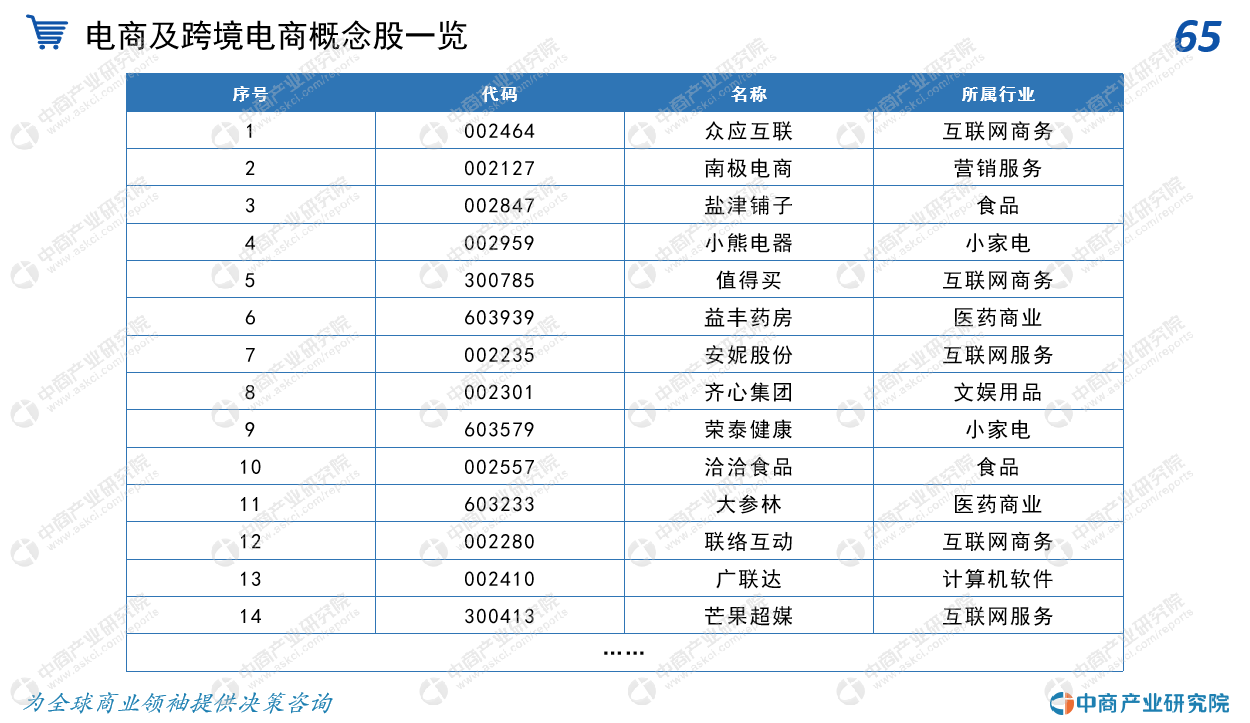Select stock code 300413
The height and width of the screenshot is (723, 1250).
tap(499, 616)
